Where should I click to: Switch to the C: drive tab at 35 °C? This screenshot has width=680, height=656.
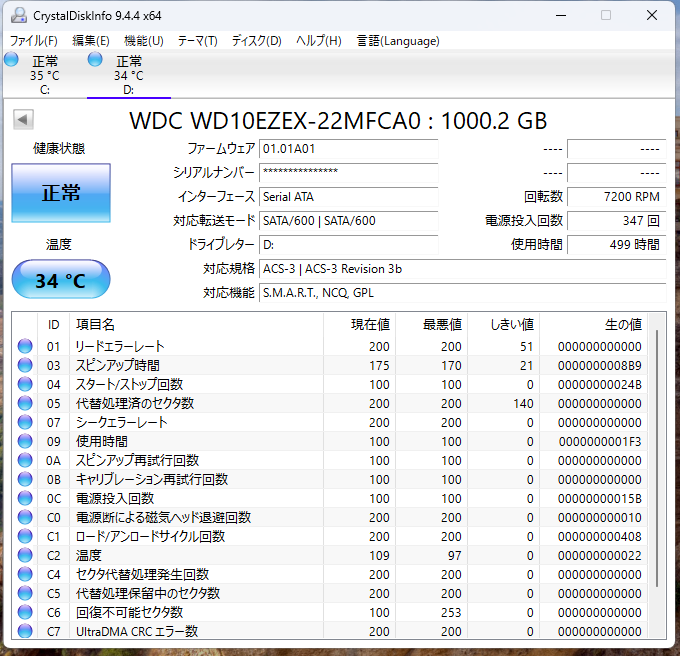[x=45, y=75]
